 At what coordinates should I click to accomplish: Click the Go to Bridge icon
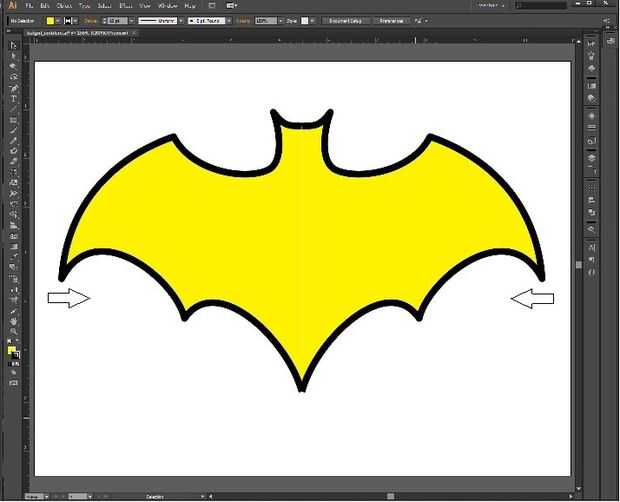[x=212, y=6]
